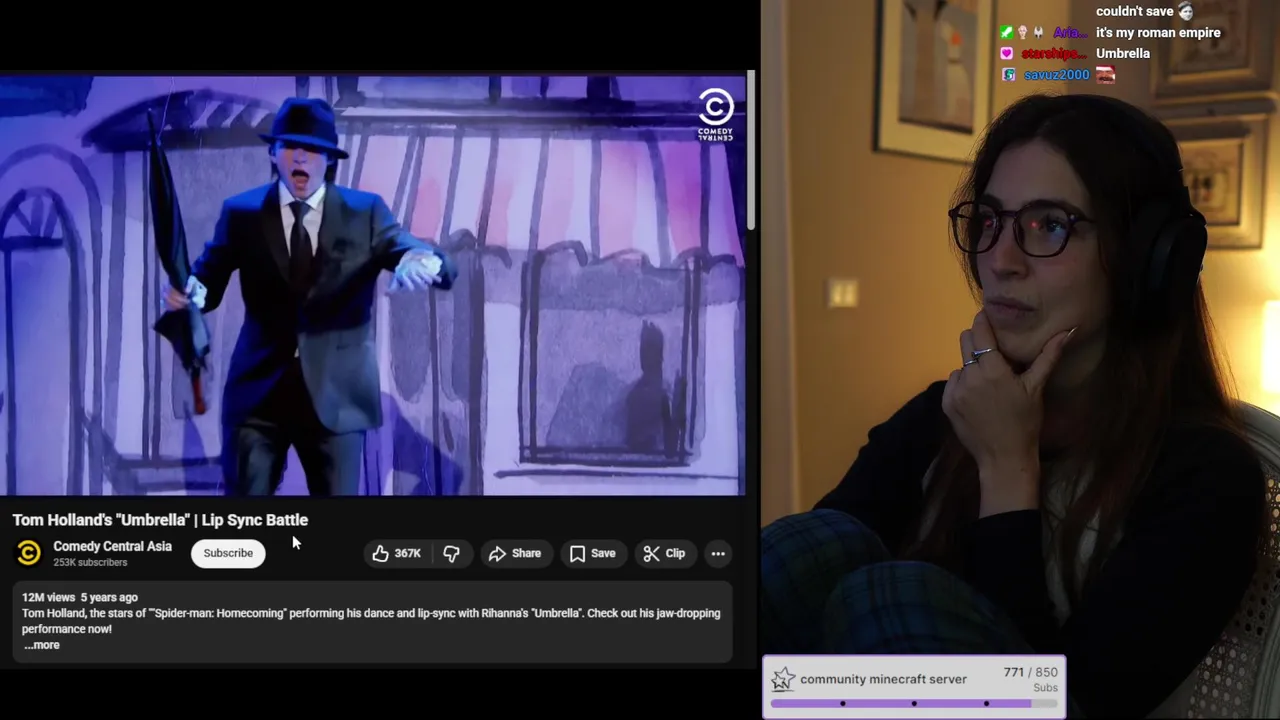The image size is (1280, 720).
Task: Click the 771 / 850 subs counter
Action: tap(1031, 673)
